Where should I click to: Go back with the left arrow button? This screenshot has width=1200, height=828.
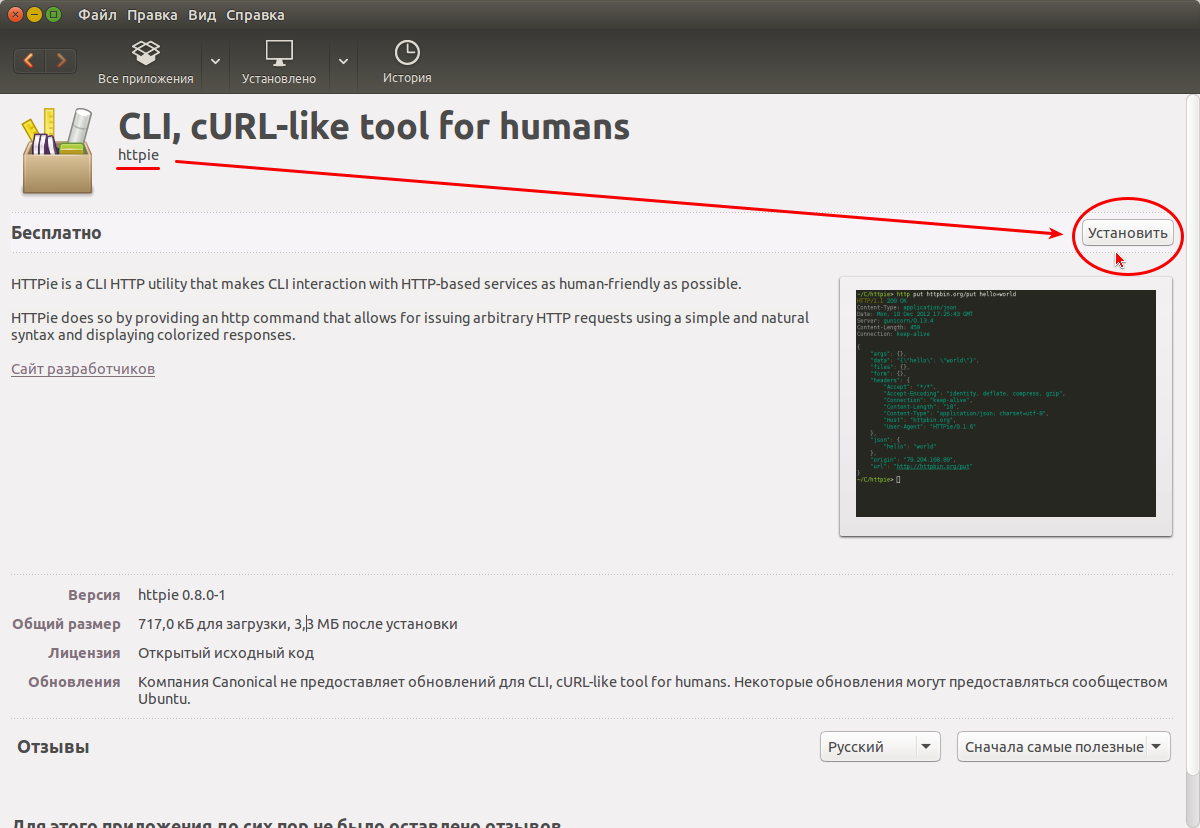click(29, 60)
